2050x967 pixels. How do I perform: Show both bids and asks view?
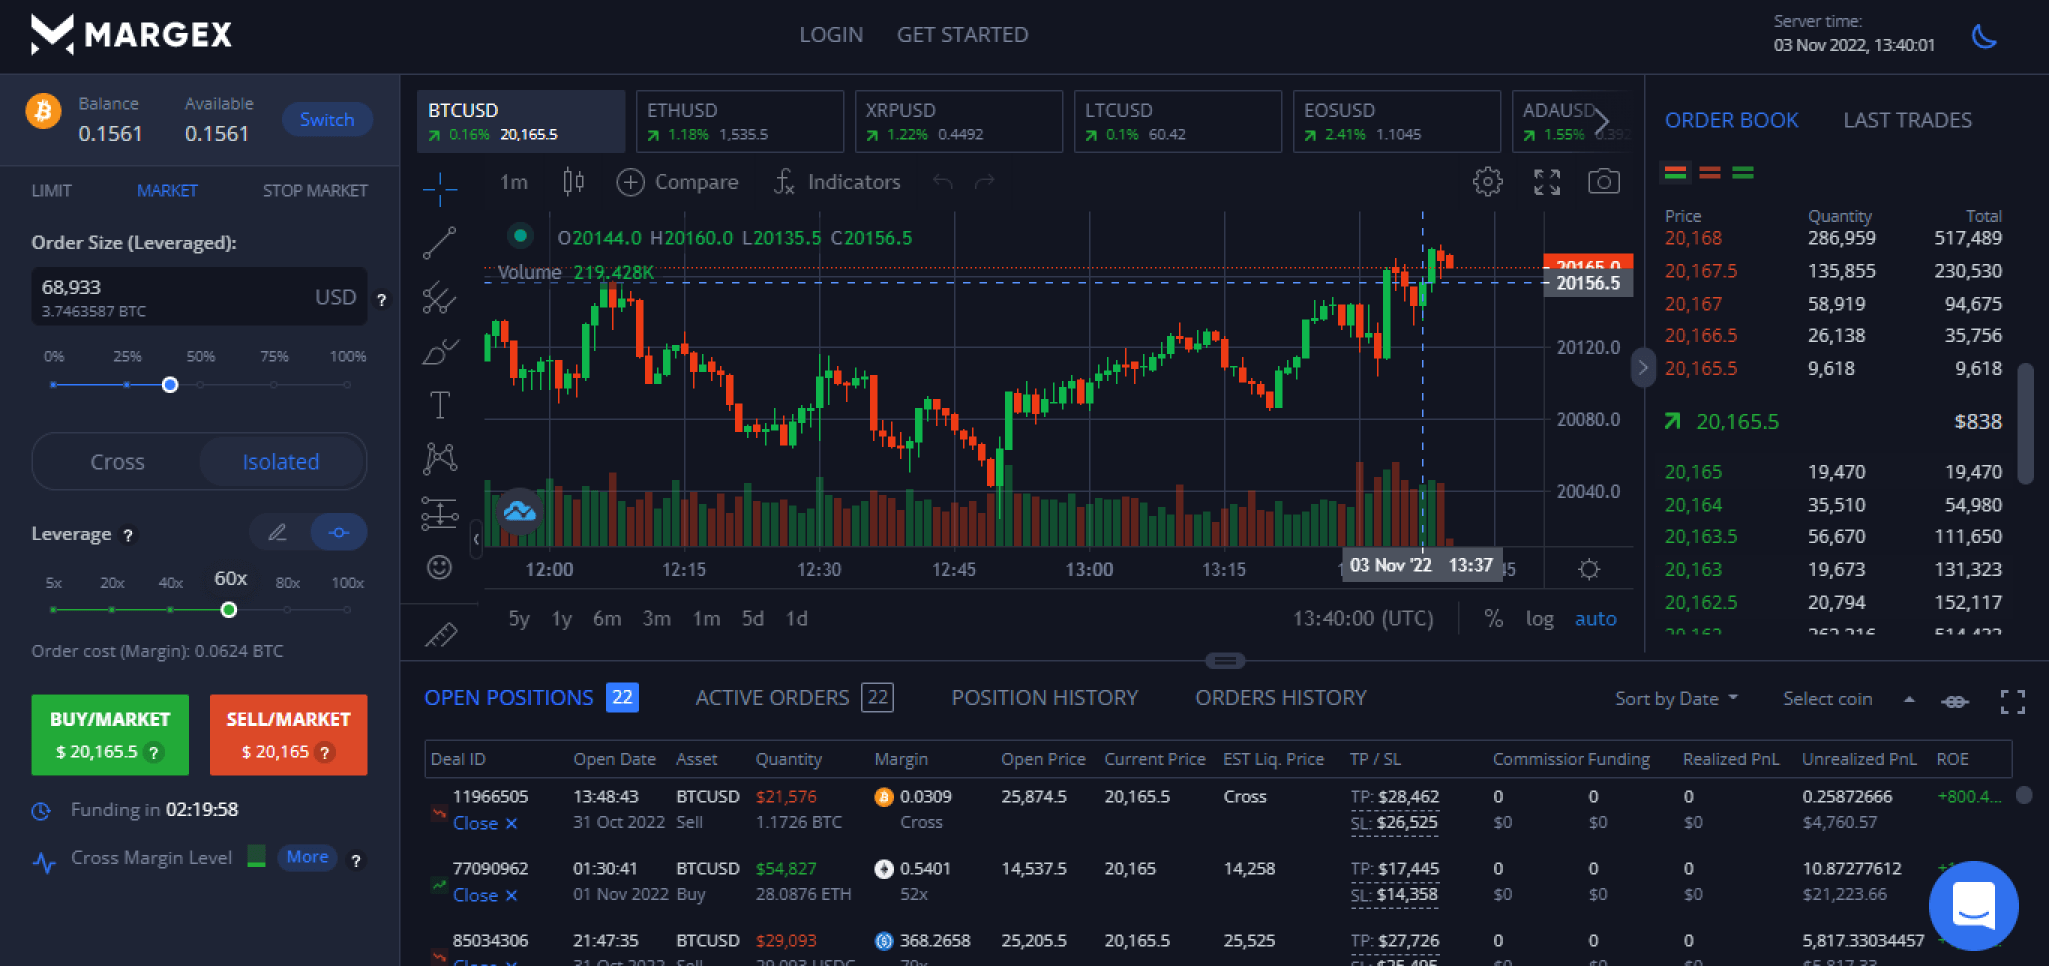[1675, 173]
